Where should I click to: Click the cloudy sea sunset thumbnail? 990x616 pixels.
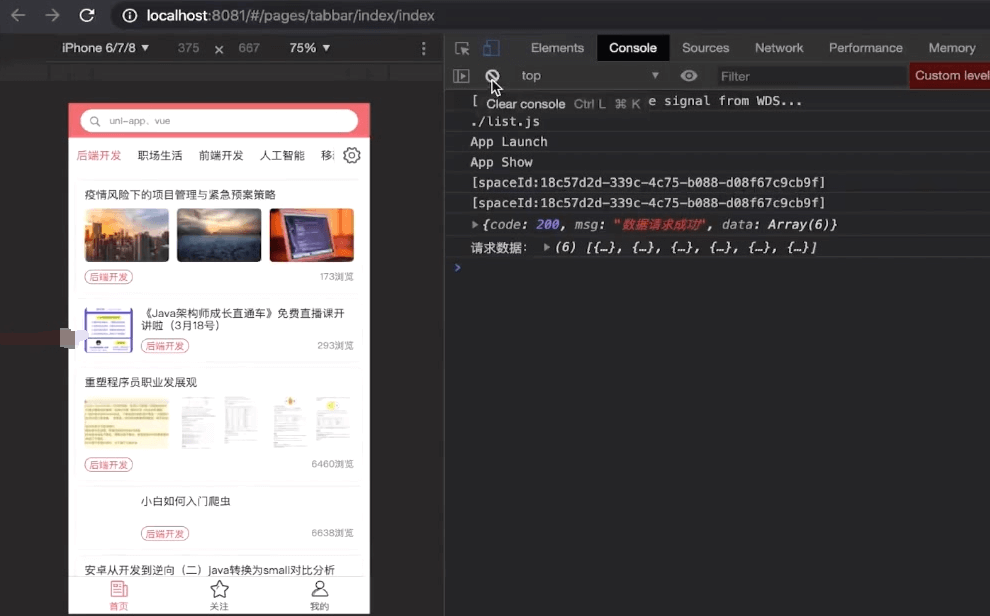[x=219, y=235]
